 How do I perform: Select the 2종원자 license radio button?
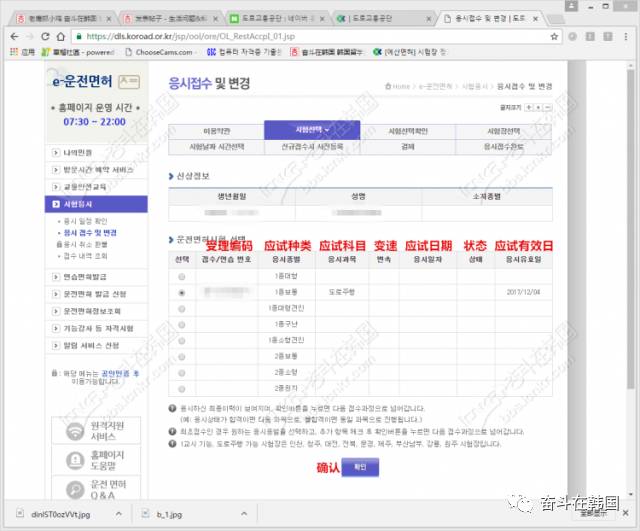182,389
